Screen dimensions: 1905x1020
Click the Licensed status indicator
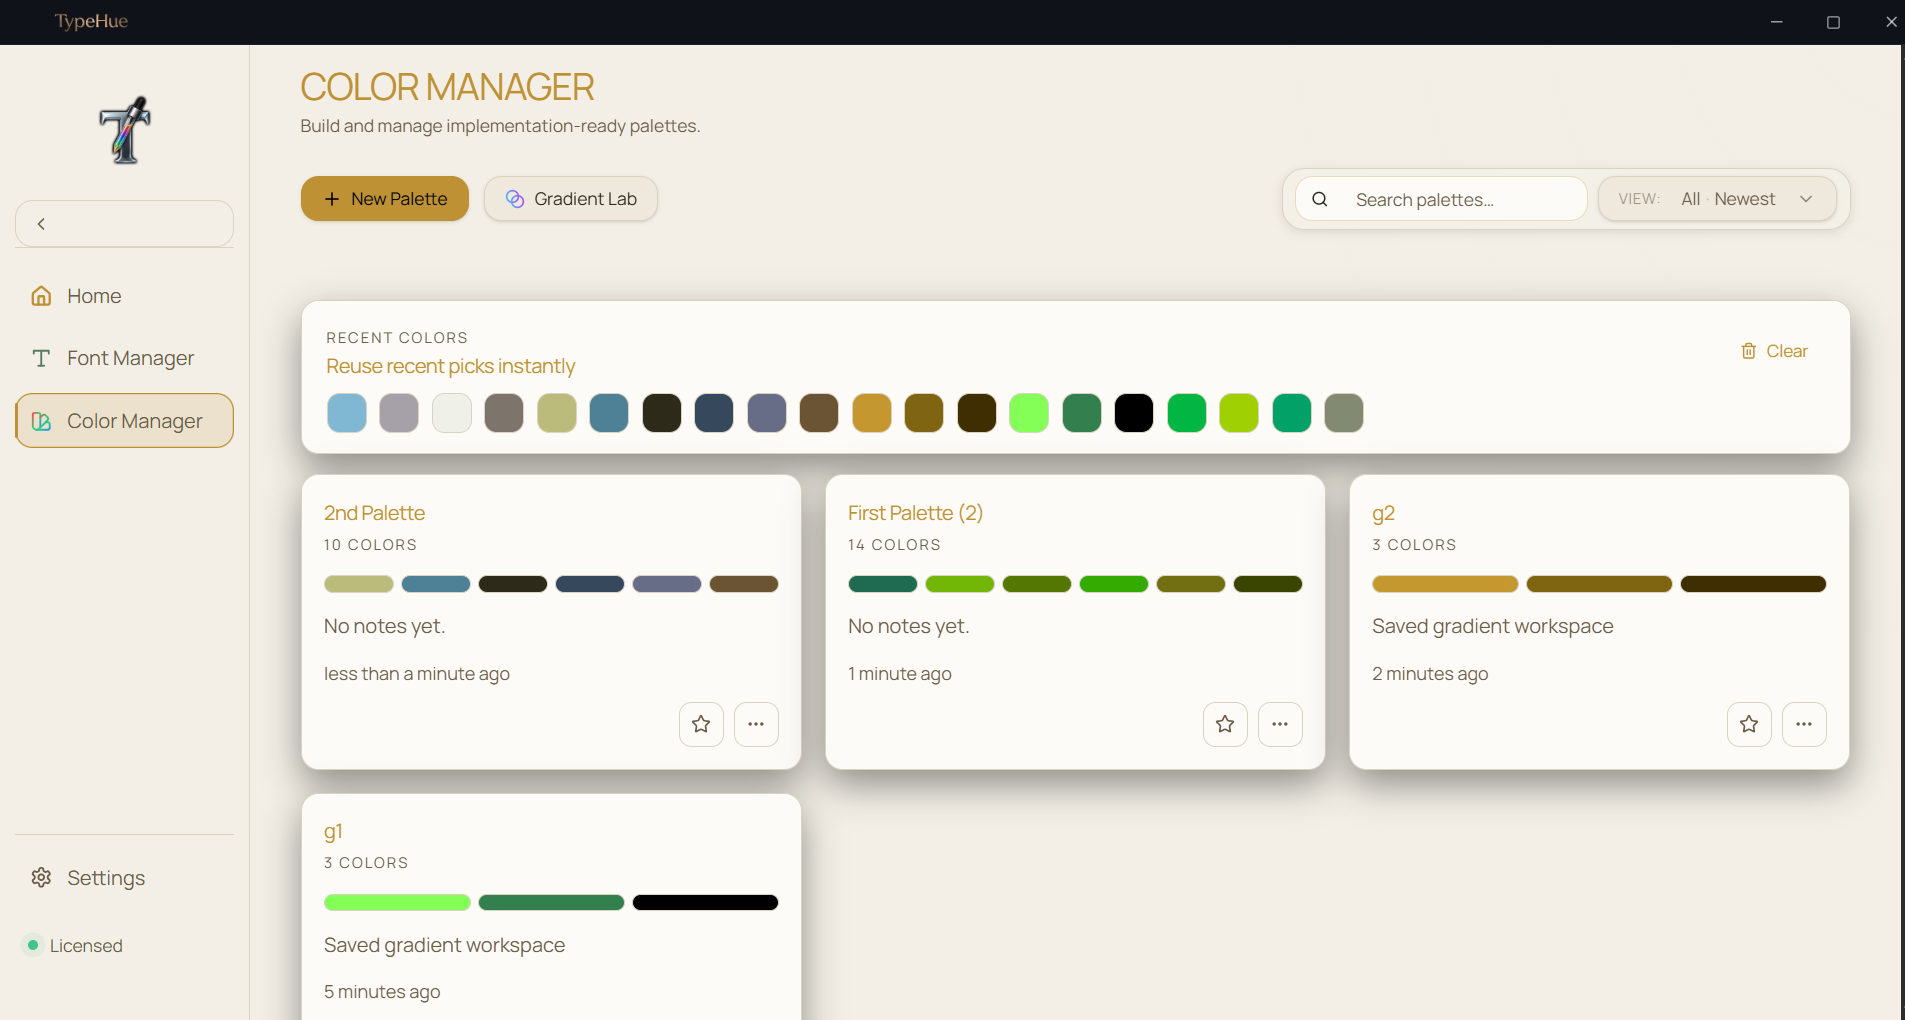[73, 946]
